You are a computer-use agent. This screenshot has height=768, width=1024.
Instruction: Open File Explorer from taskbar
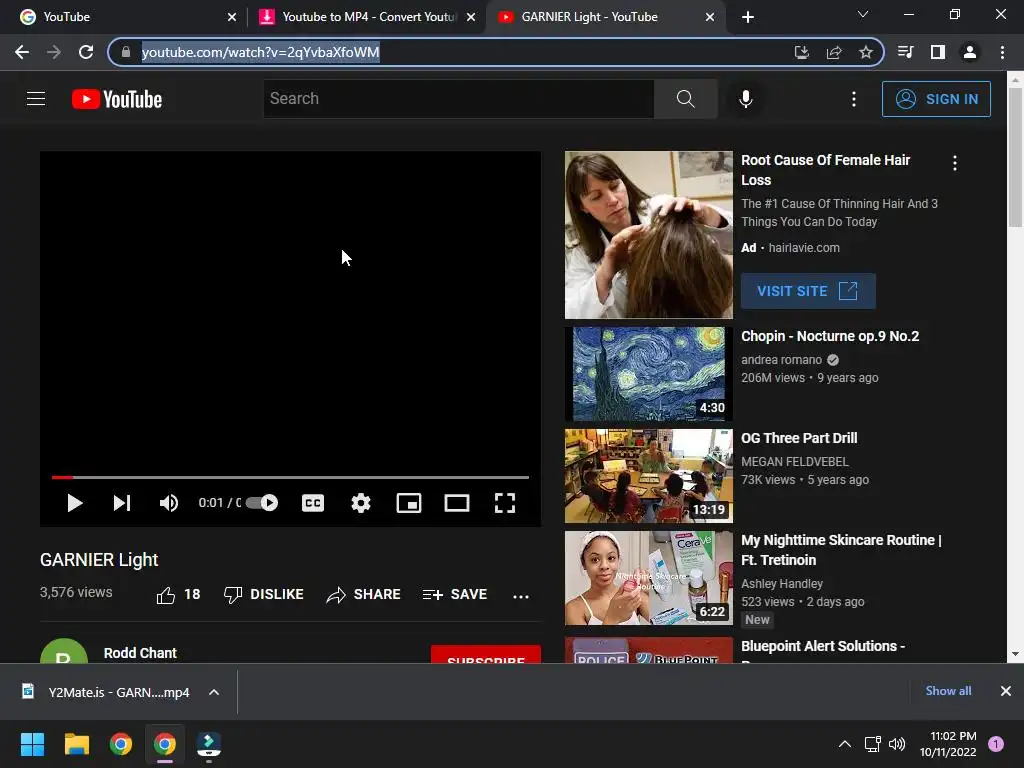76,744
